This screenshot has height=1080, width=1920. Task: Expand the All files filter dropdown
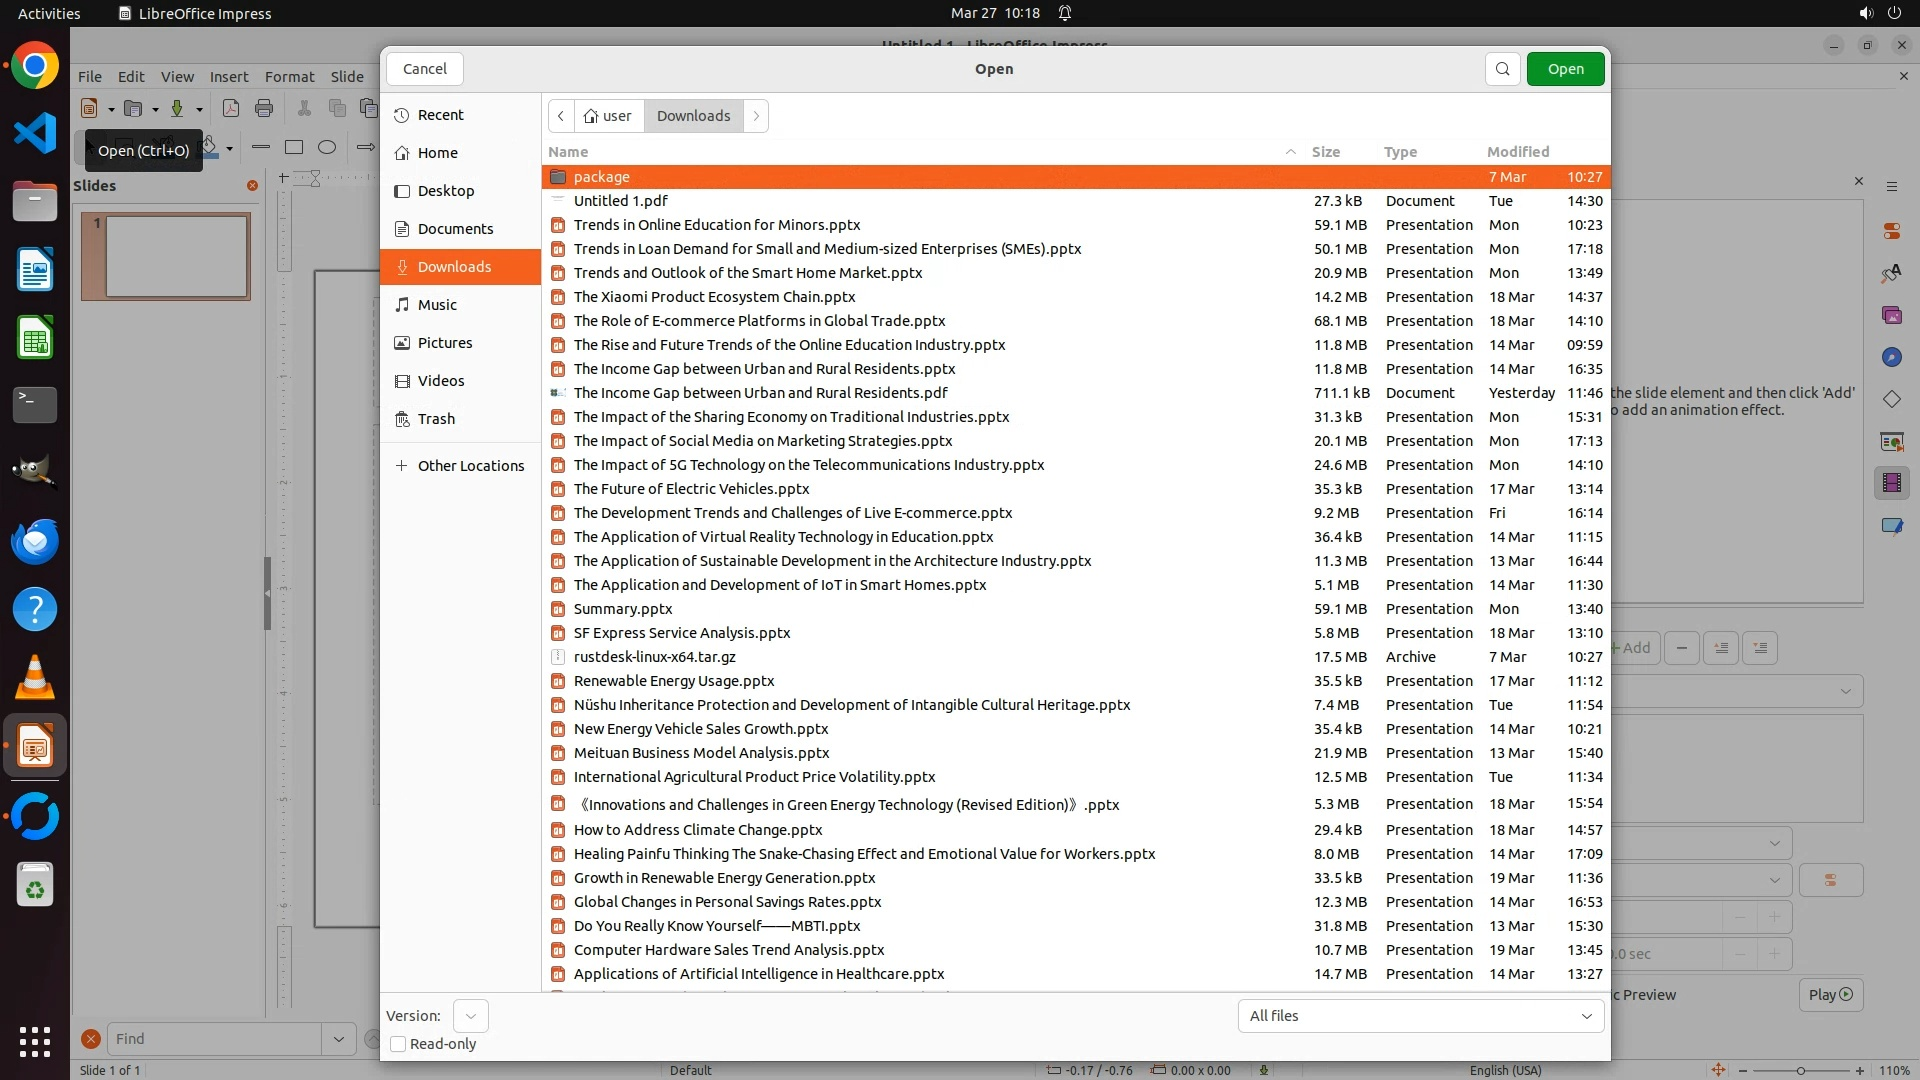coord(1420,1016)
